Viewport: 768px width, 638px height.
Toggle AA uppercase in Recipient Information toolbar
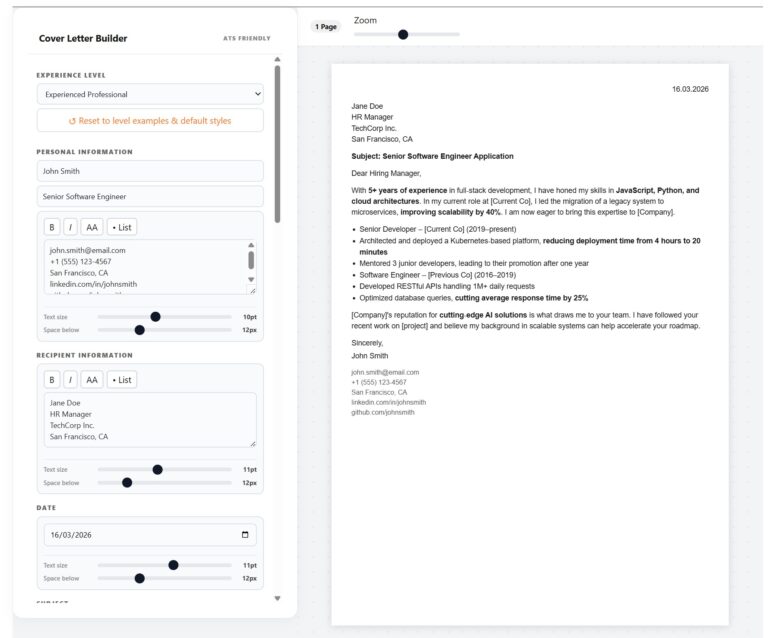92,380
